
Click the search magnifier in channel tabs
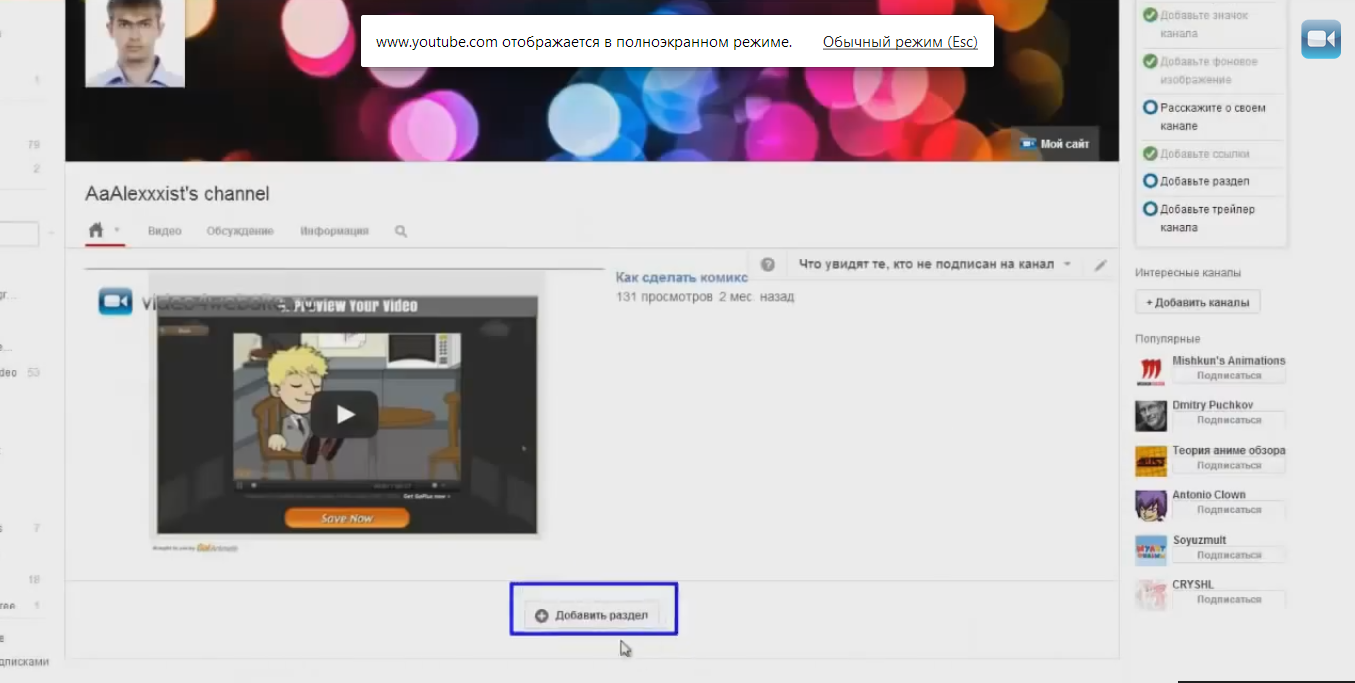tap(401, 231)
